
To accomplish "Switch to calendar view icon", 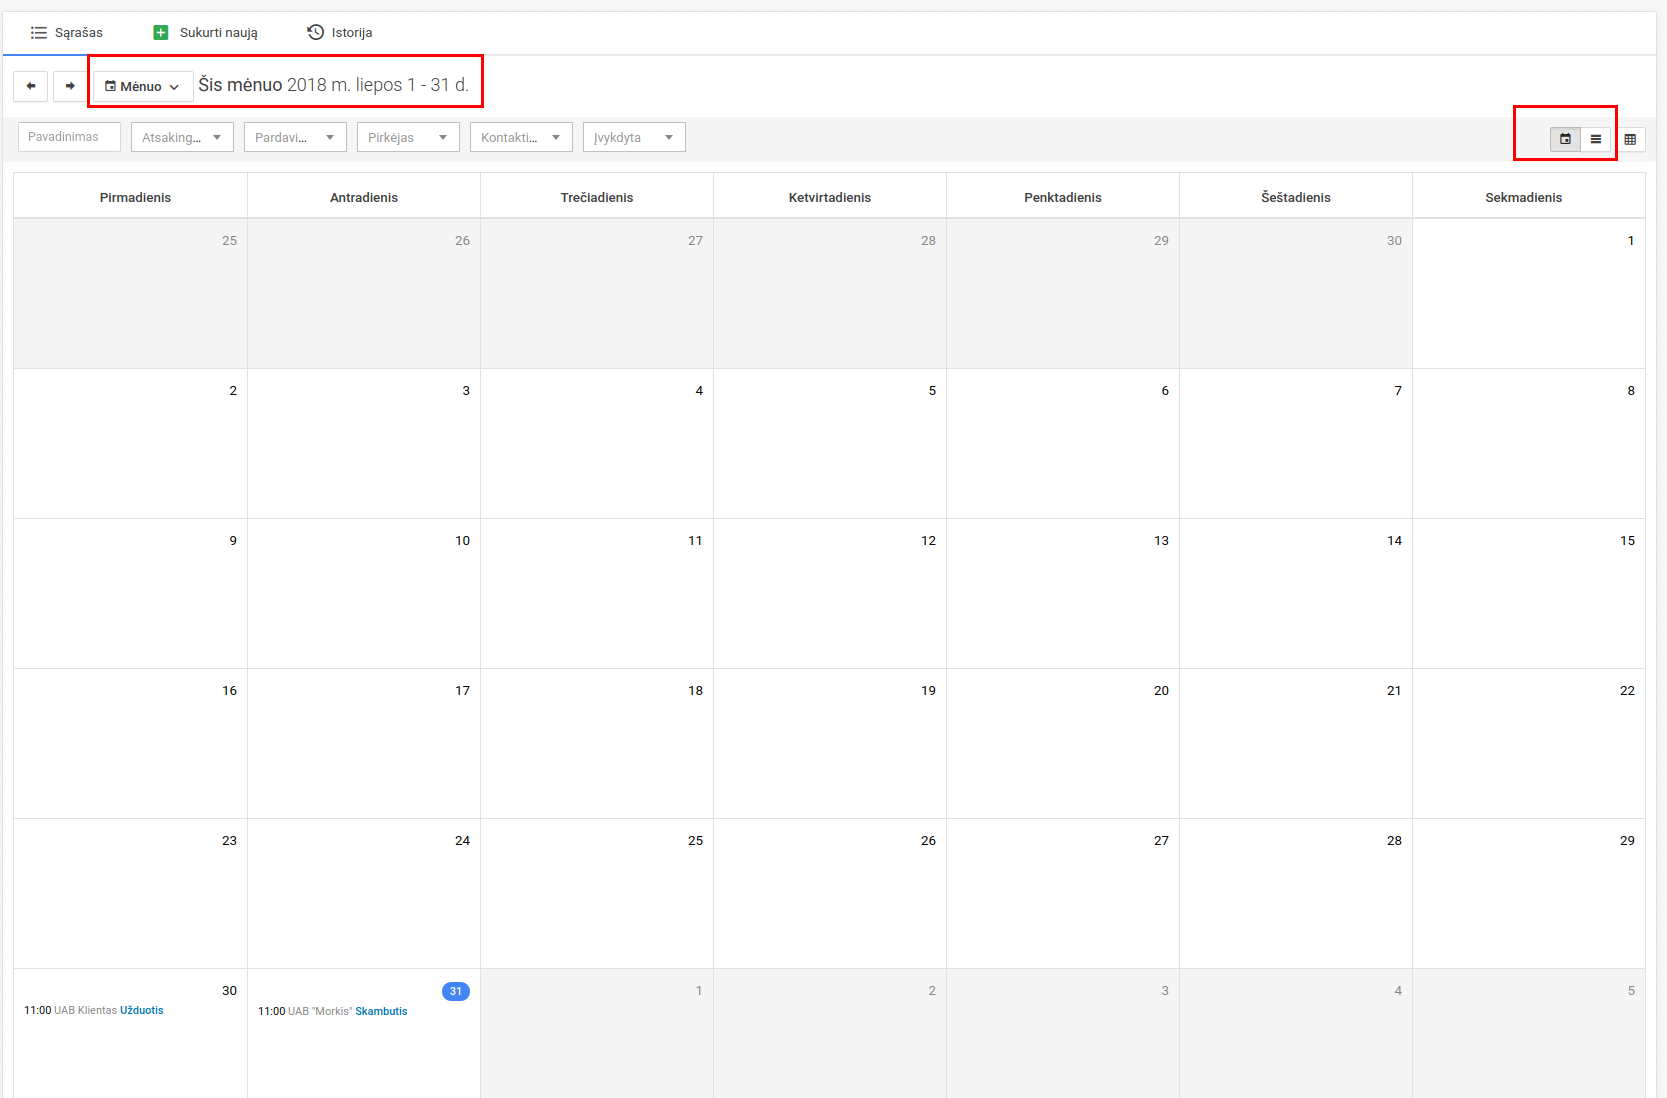I will coord(1565,139).
